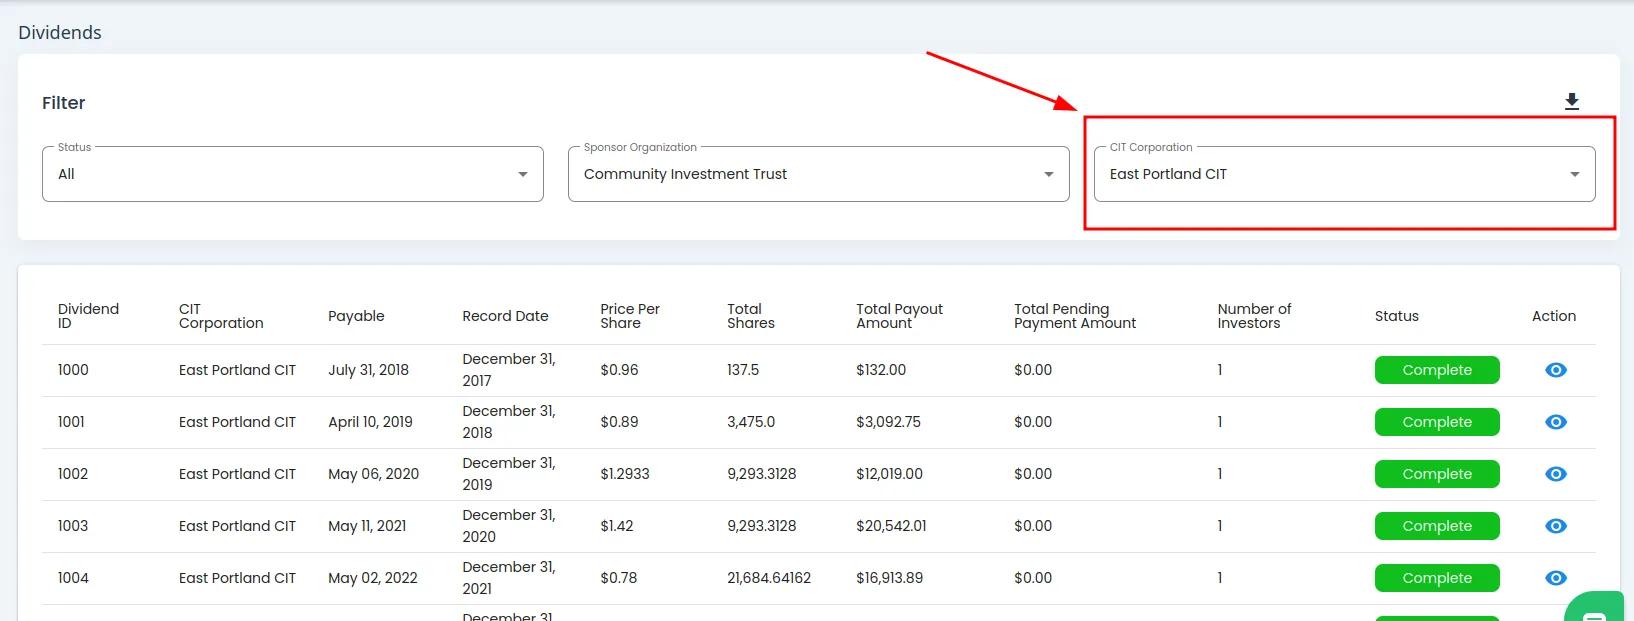Viewport: 1634px width, 621px height.
Task: Select East Portland CIT in row 1001
Action: pyautogui.click(x=237, y=422)
